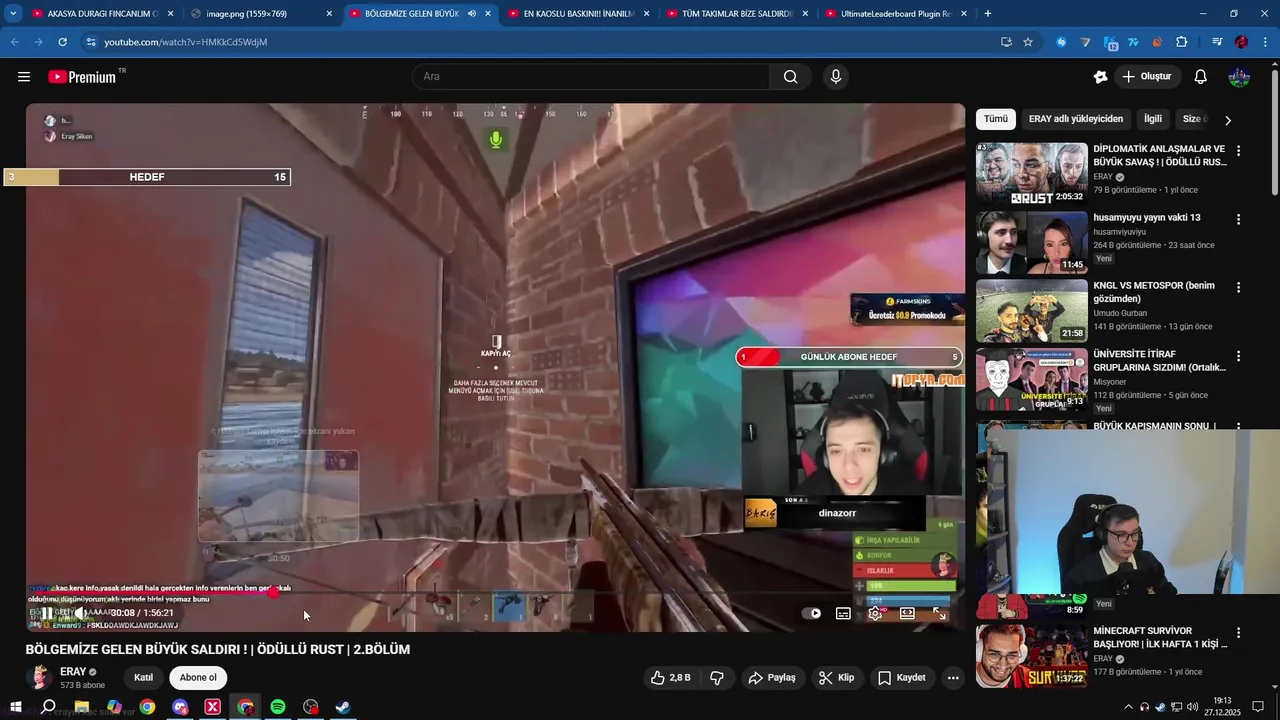Reload the page with the refresh button
Screen dimensions: 1280x720
(62, 42)
